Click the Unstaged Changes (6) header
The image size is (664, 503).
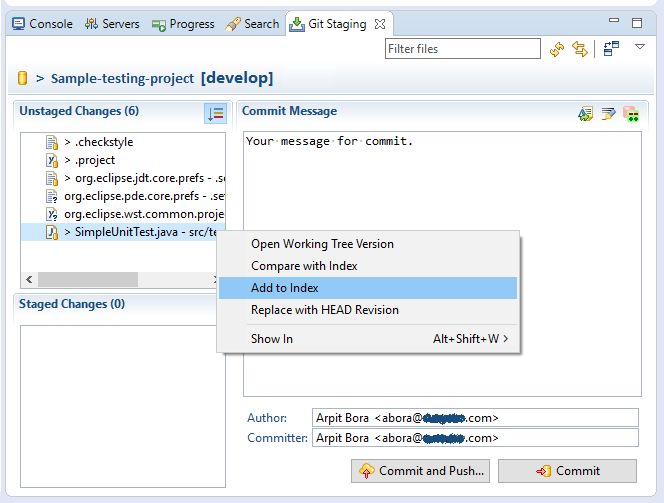point(79,111)
